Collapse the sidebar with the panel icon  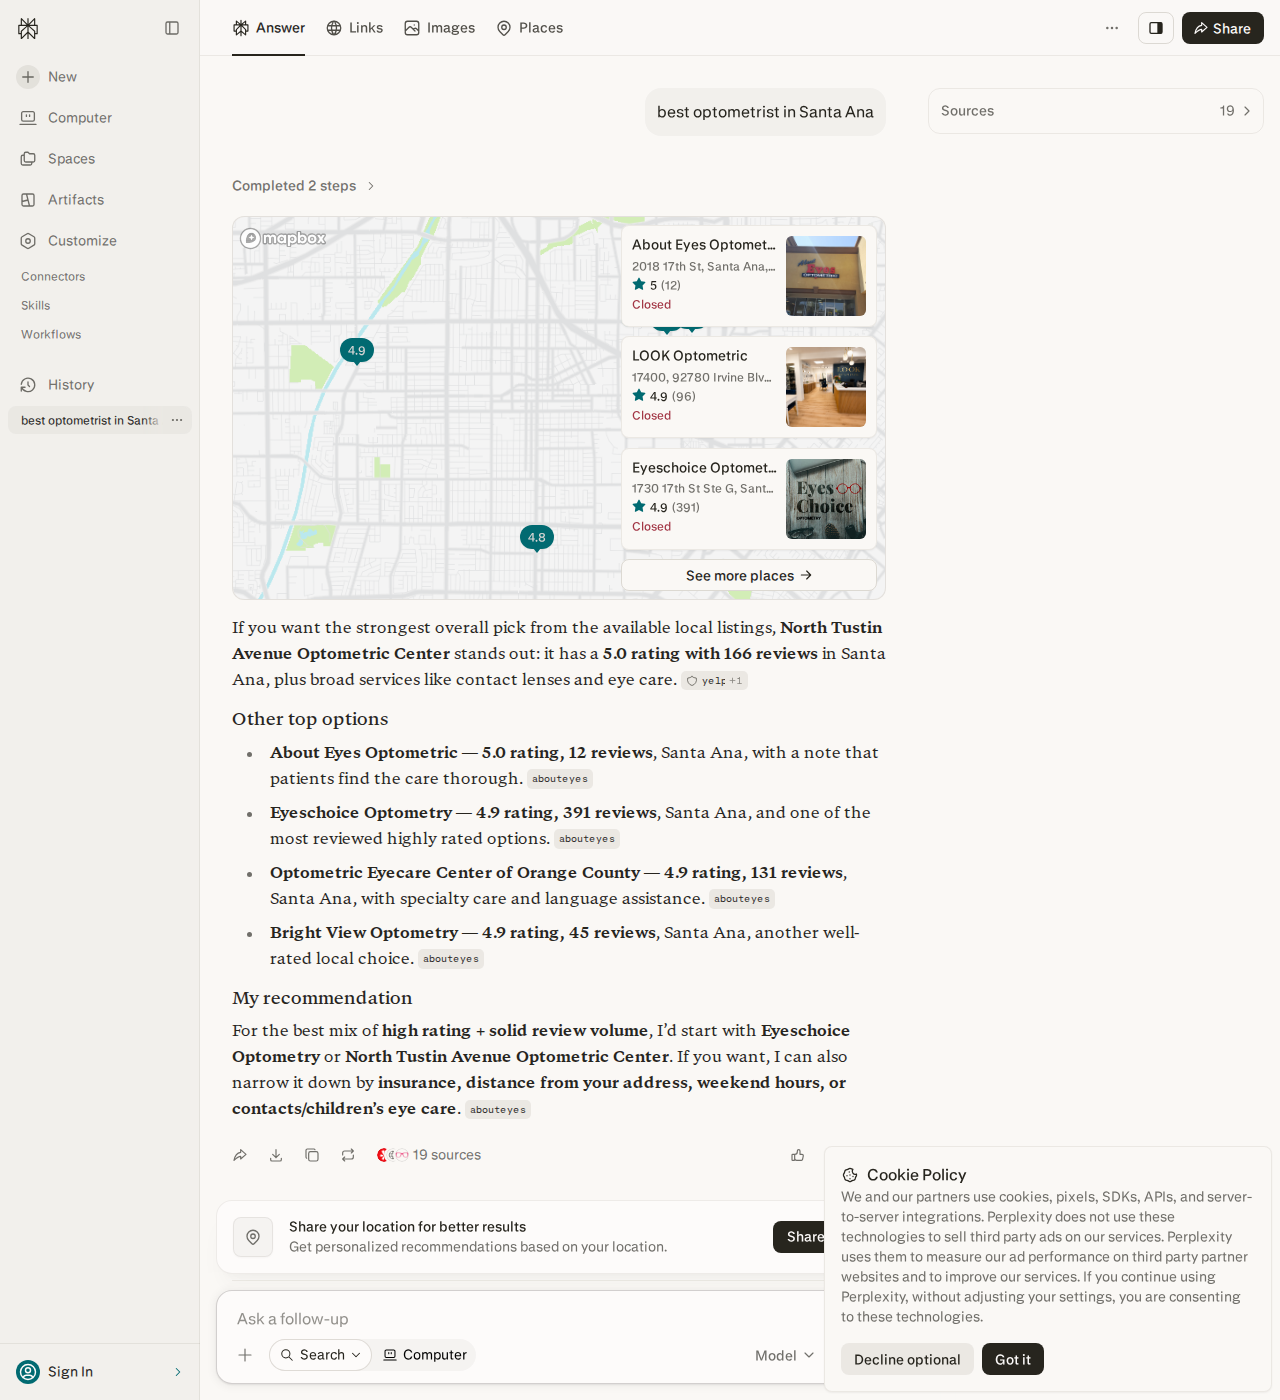tap(172, 28)
